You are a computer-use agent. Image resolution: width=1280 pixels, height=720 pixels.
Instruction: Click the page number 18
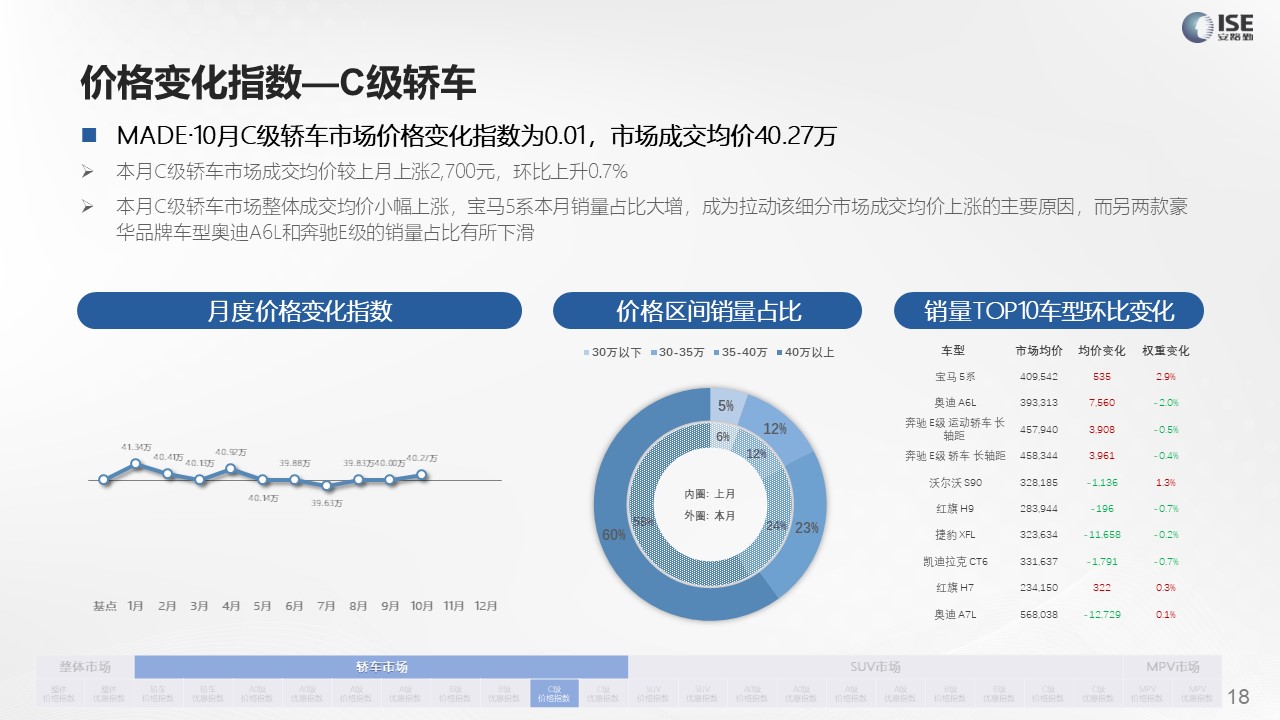[1238, 696]
